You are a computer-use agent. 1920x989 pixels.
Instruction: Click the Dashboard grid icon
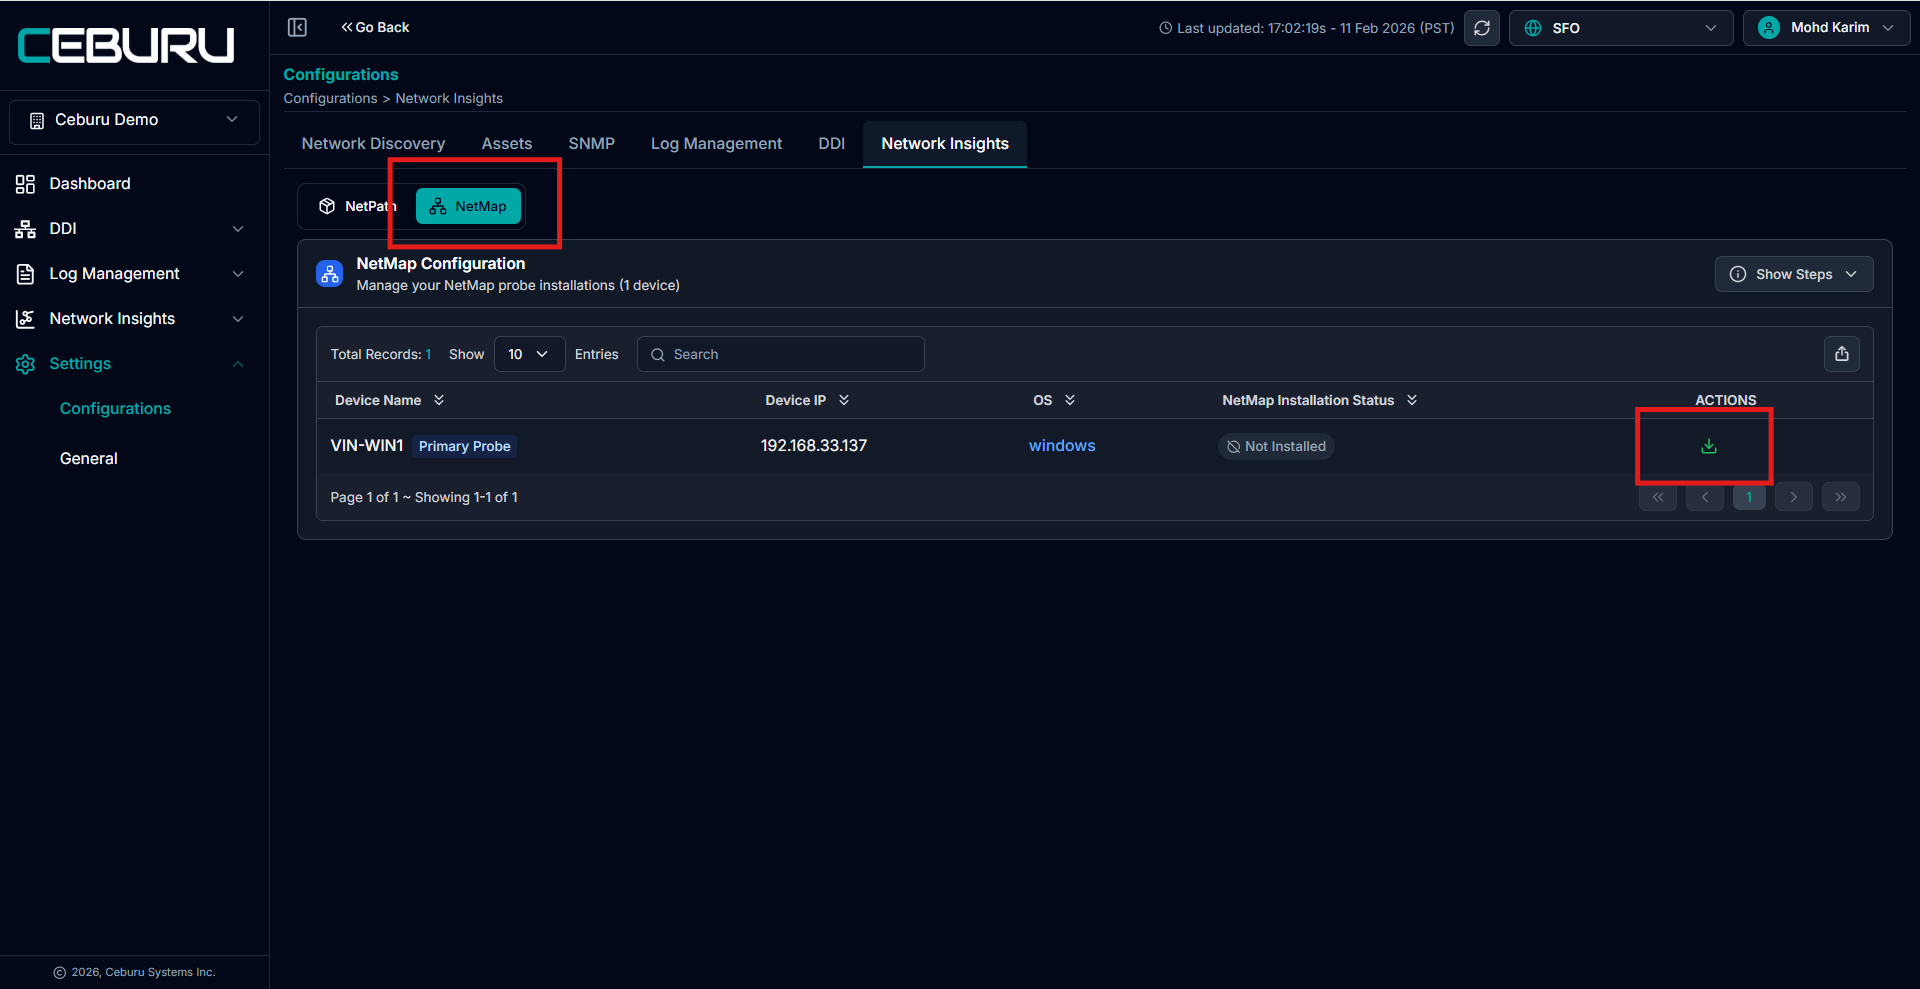click(25, 184)
